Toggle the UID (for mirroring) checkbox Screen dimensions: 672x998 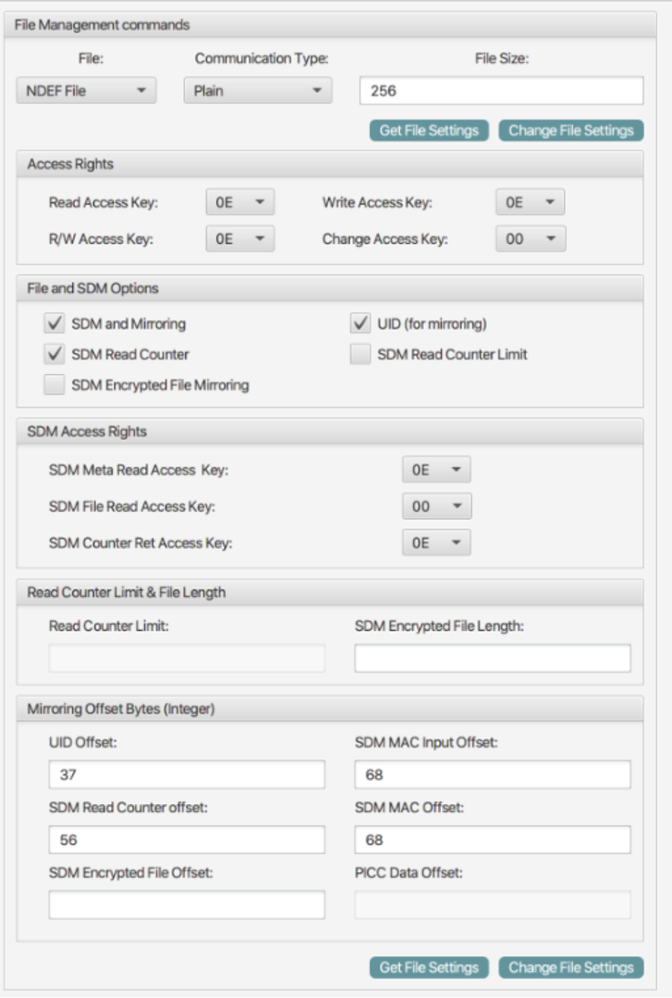click(361, 324)
